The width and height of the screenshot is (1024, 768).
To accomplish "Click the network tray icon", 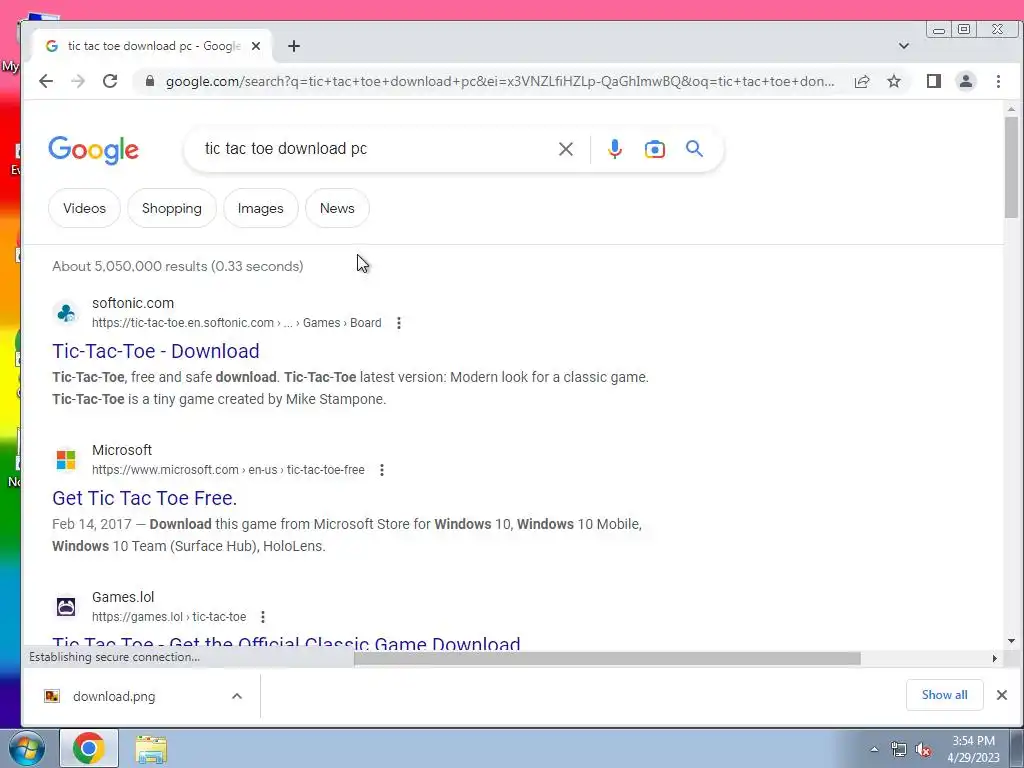I will [x=899, y=750].
